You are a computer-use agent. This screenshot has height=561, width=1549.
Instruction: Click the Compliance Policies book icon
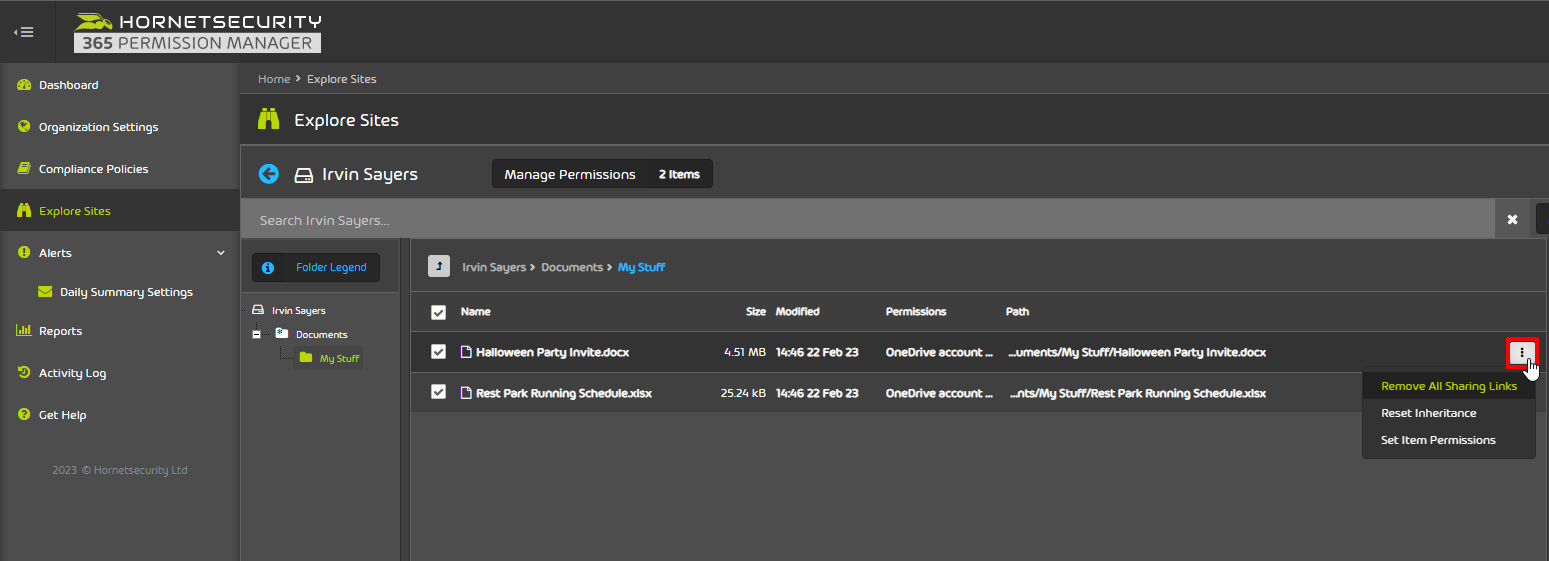pyautogui.click(x=24, y=169)
